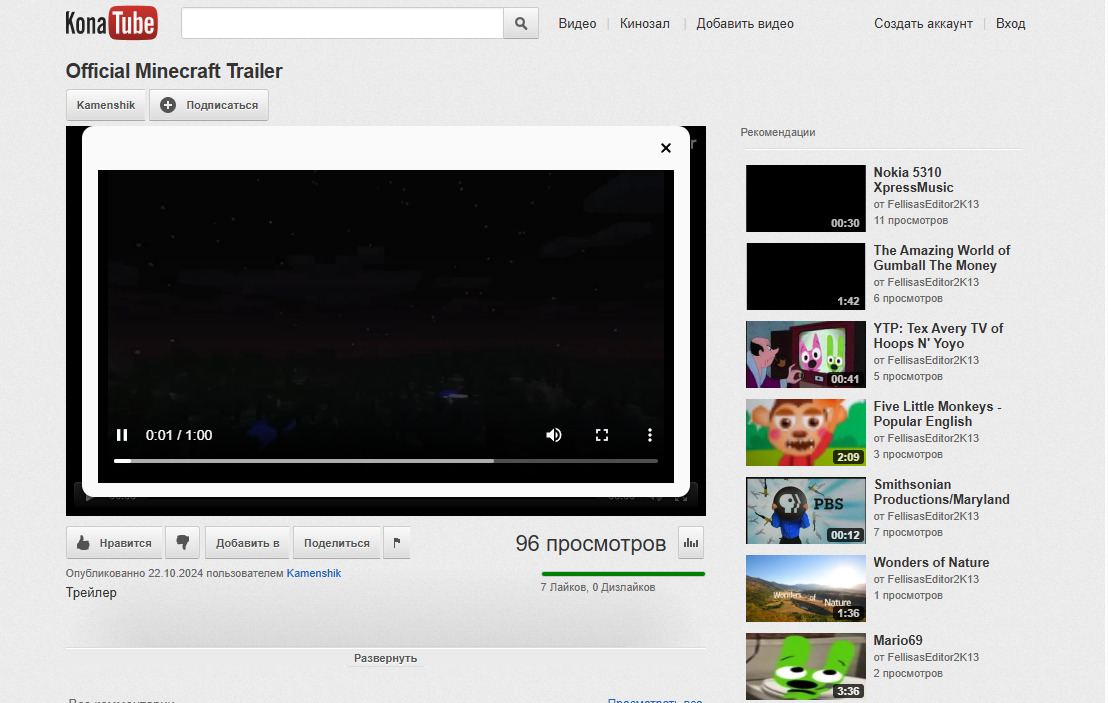Close the video popup with the X

click(666, 148)
